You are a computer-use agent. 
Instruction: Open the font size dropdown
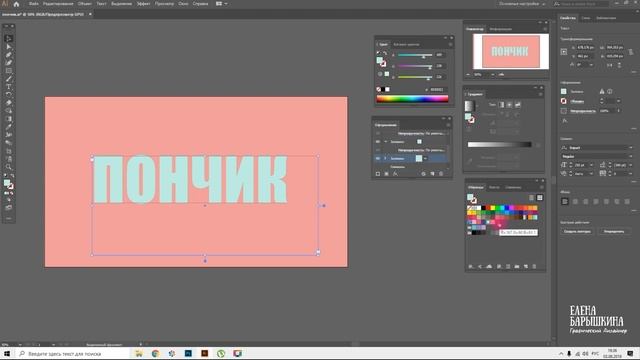click(591, 165)
